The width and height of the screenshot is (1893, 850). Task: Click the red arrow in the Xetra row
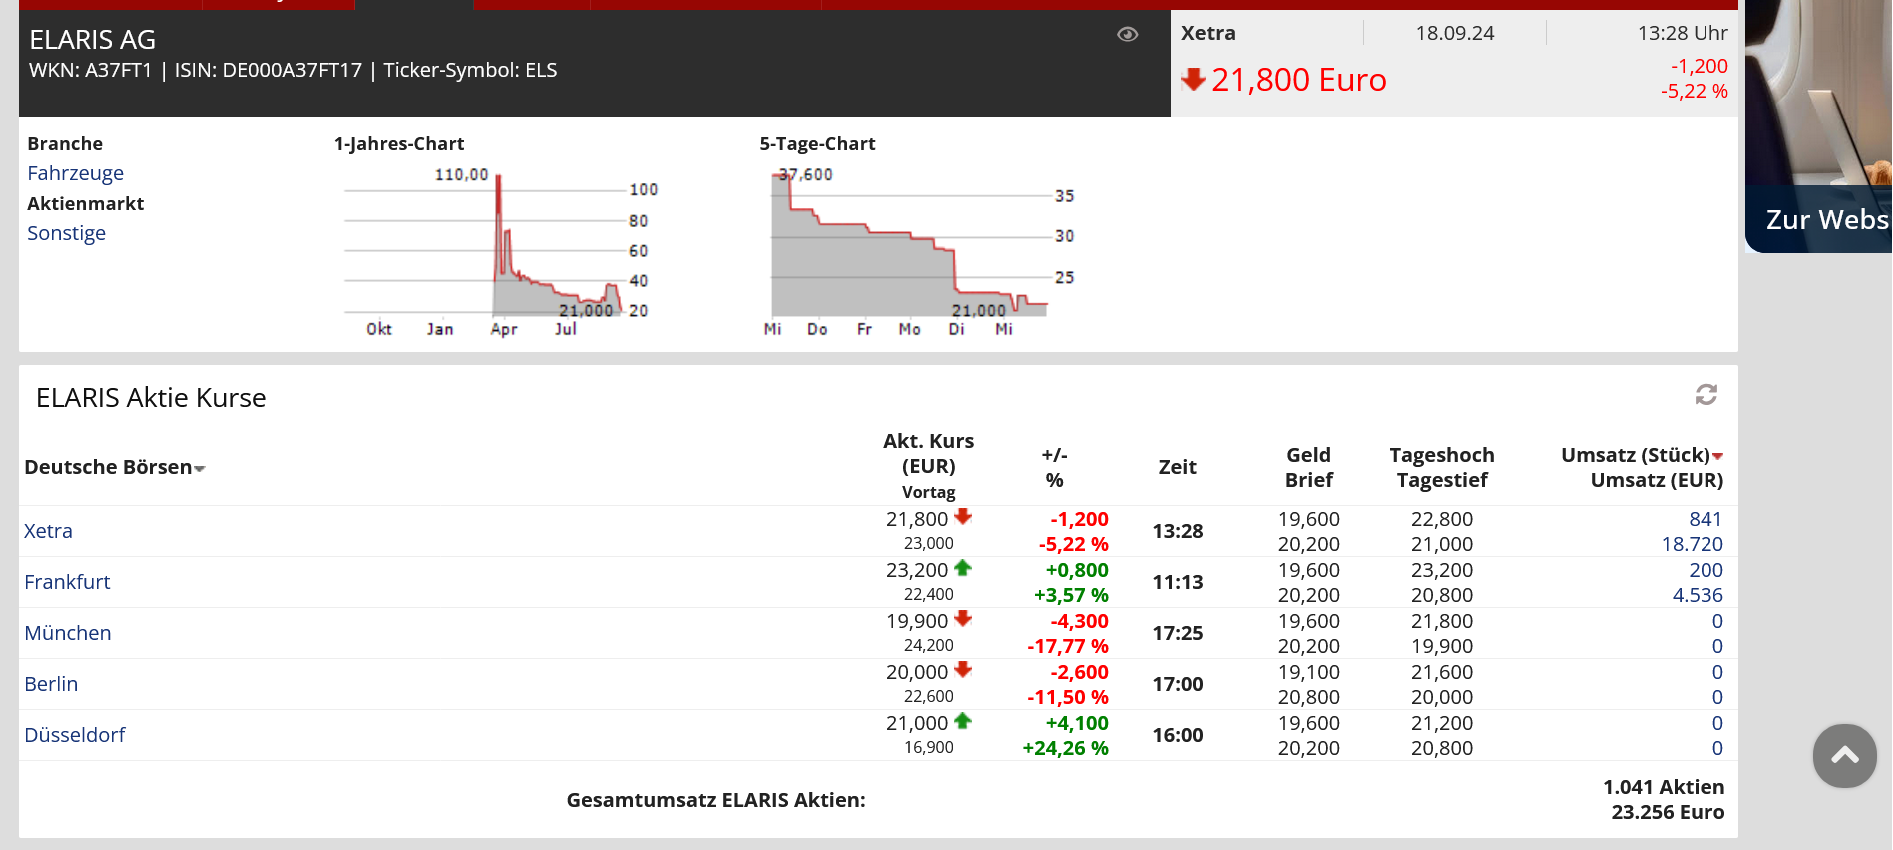[963, 517]
